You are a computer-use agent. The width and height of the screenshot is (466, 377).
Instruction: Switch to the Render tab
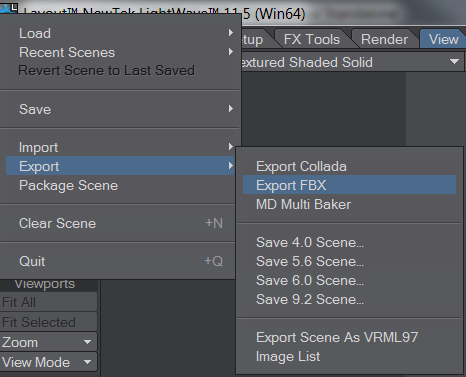[384, 39]
